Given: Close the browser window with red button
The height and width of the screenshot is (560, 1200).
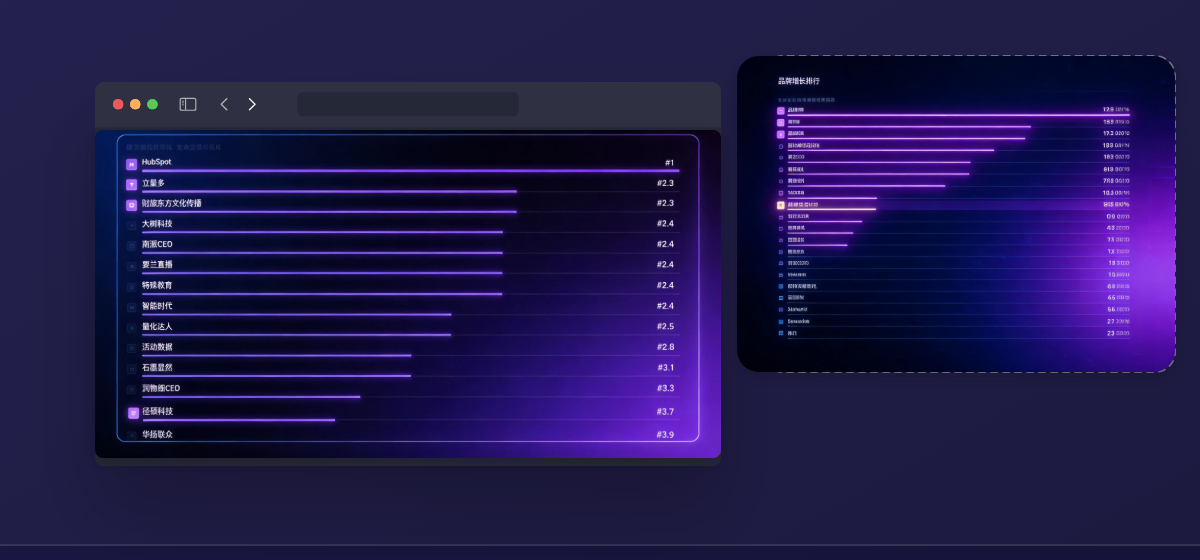Looking at the screenshot, I should [118, 104].
